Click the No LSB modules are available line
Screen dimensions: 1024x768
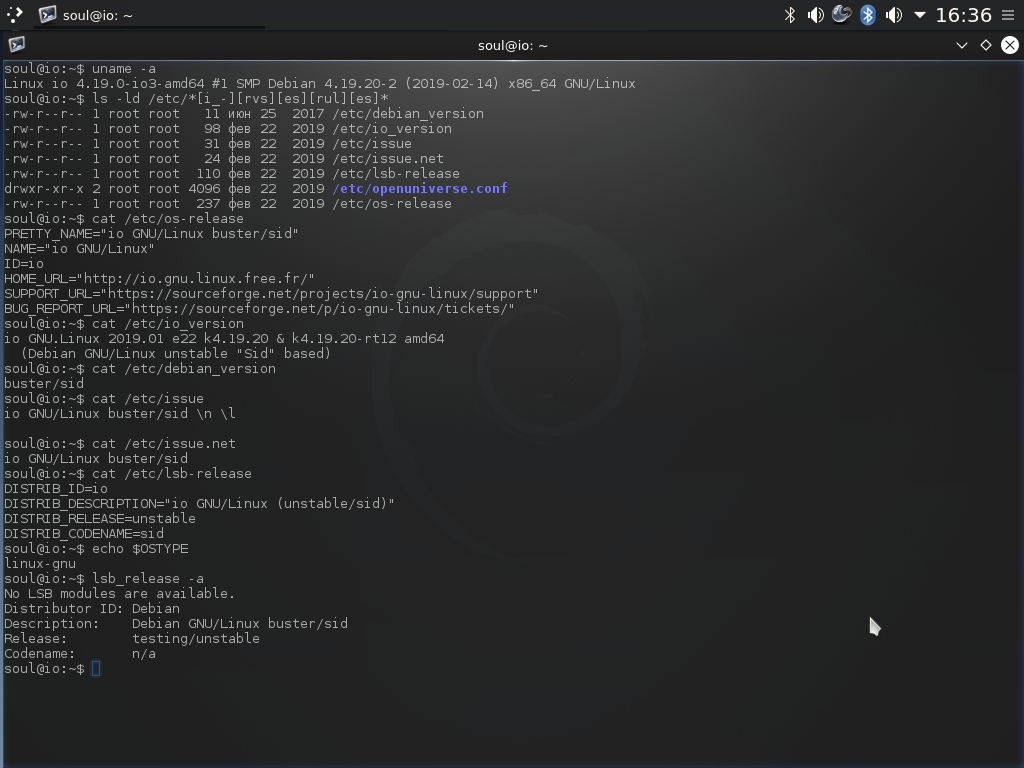[120, 594]
